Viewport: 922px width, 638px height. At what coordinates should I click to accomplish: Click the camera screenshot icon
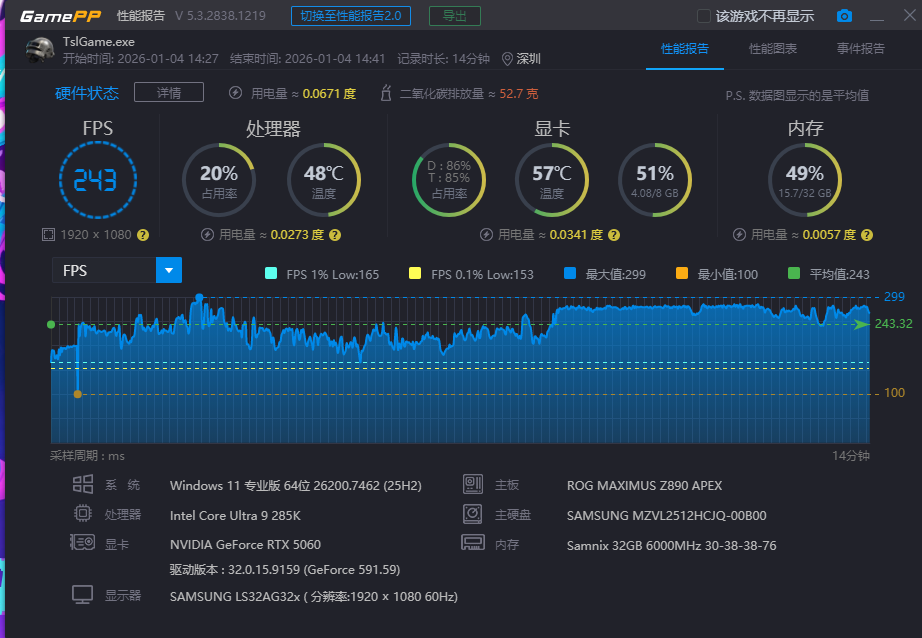pos(845,16)
